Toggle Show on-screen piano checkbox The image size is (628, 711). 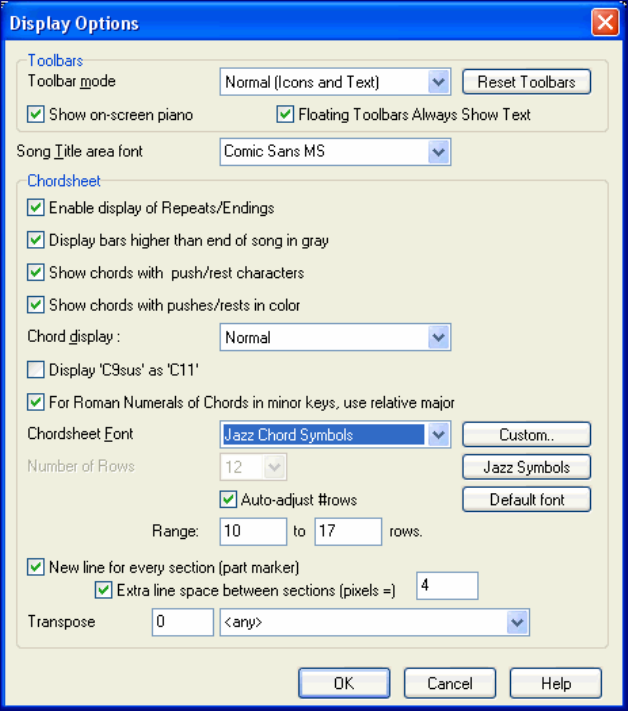[x=37, y=115]
